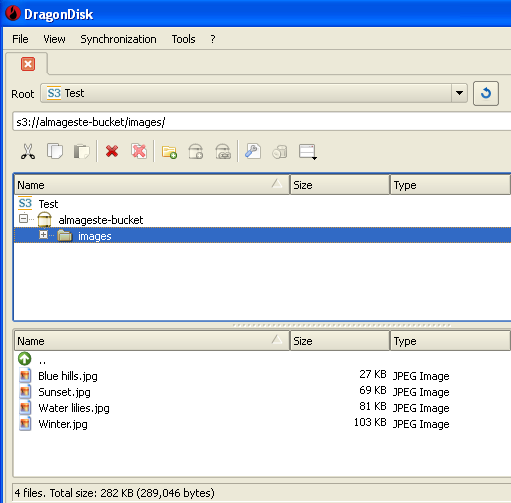511x503 pixels.
Task: Click the Water lilies.jpg file icon
Action: coord(25,408)
